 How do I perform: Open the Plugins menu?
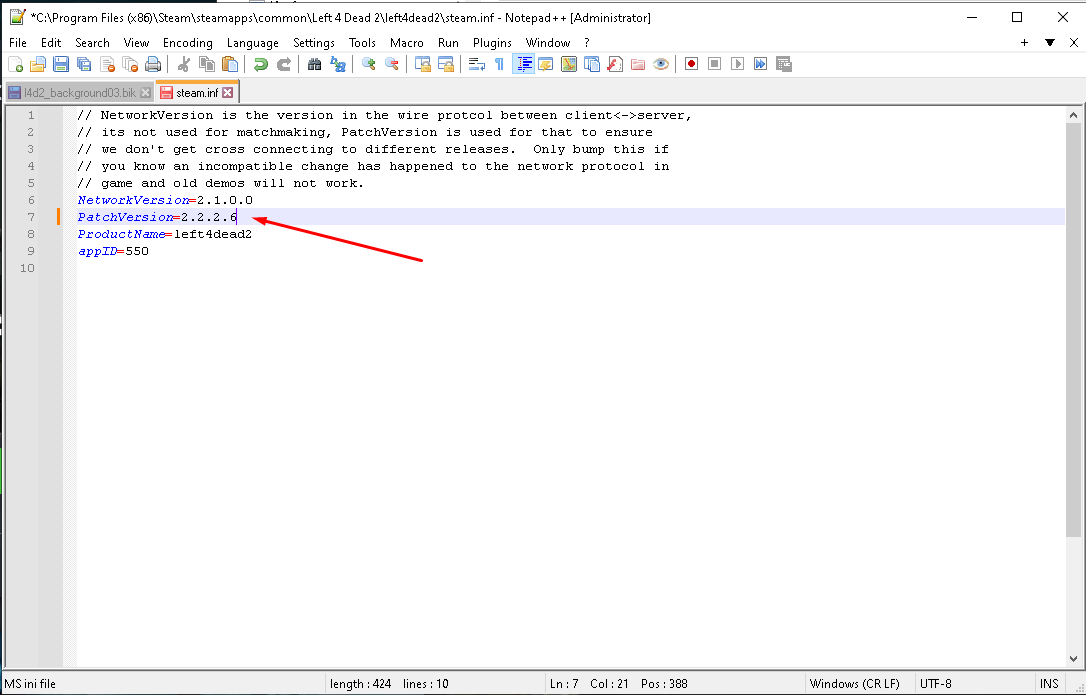(492, 43)
